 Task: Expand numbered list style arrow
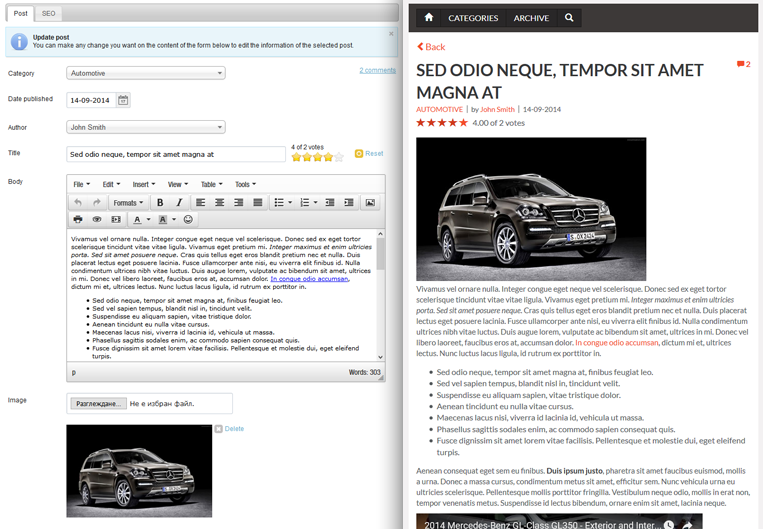tap(315, 202)
